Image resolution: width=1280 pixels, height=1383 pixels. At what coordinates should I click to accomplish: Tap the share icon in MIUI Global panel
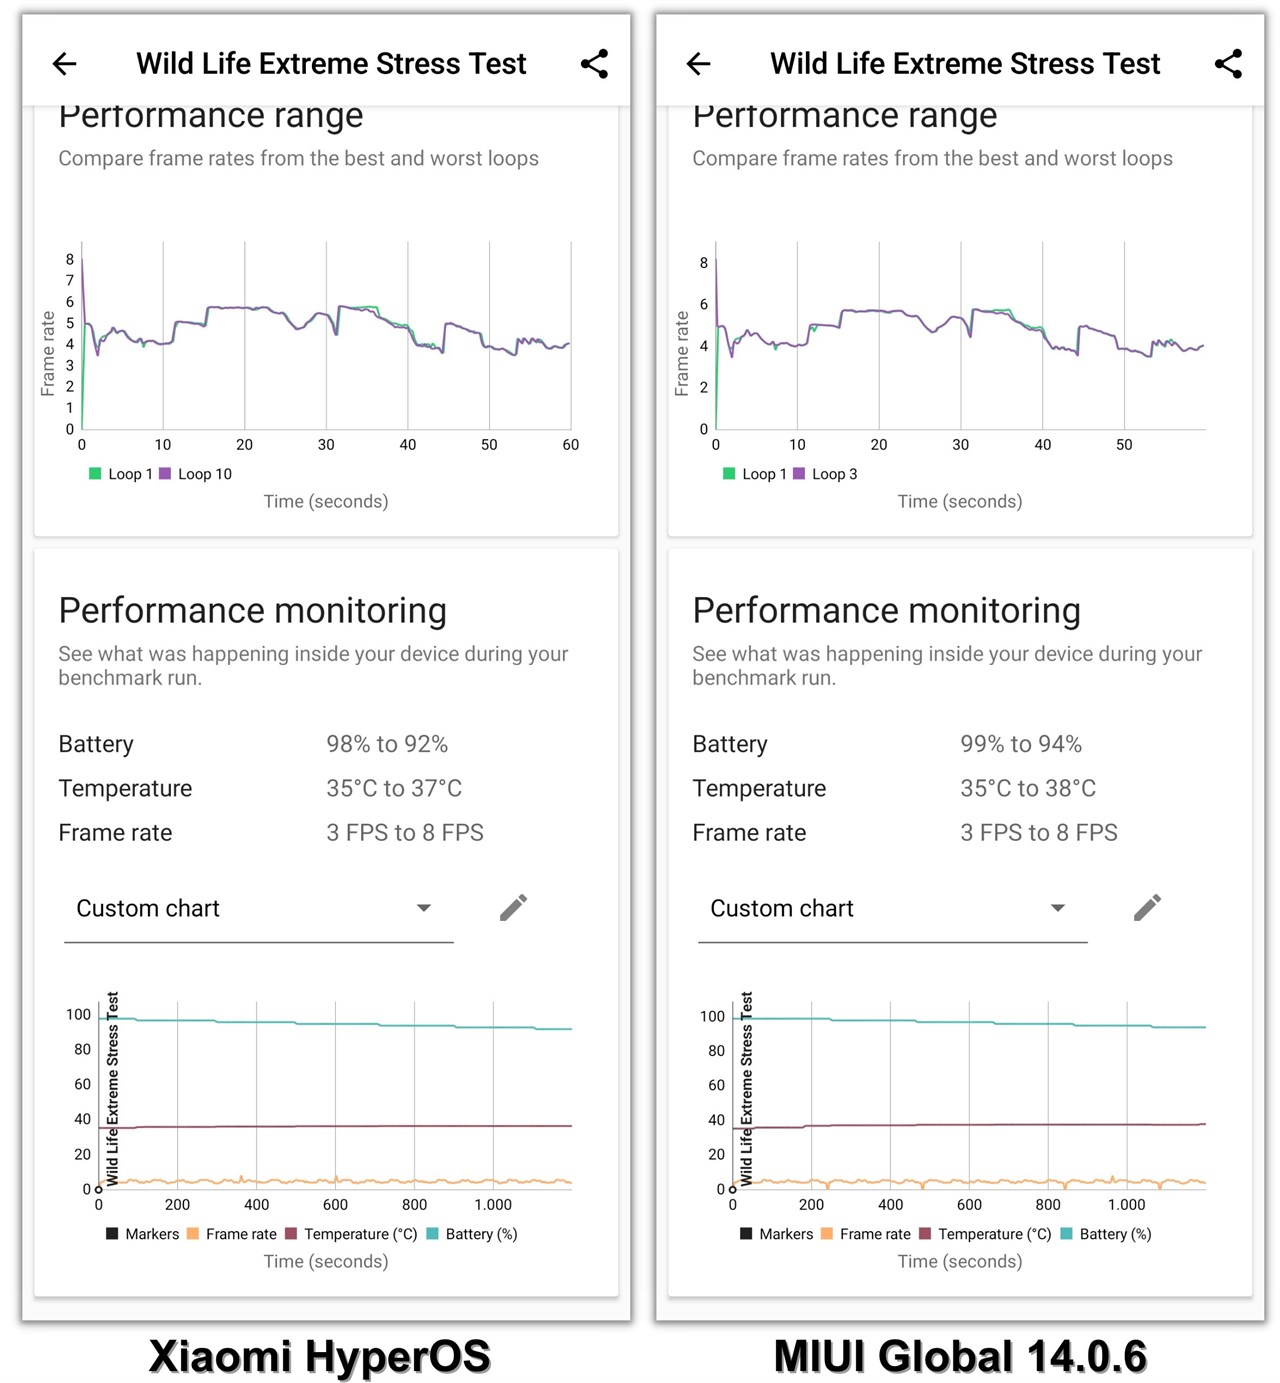click(1228, 64)
